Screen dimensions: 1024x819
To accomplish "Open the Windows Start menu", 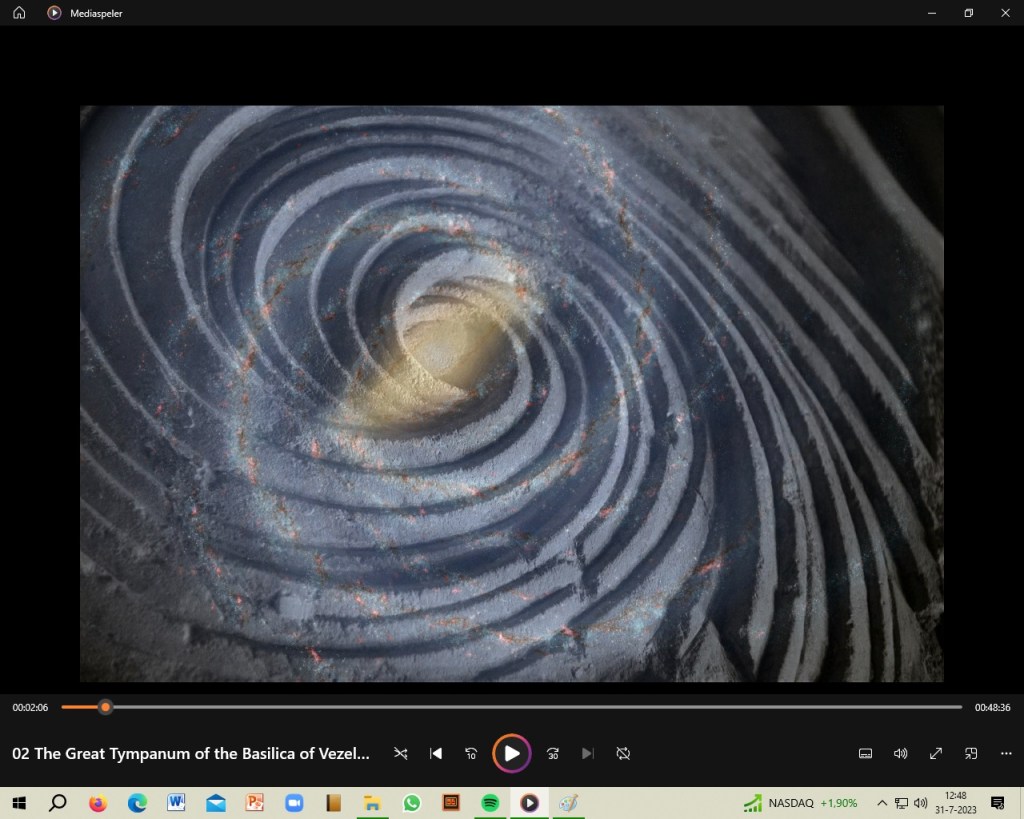I will pyautogui.click(x=19, y=803).
